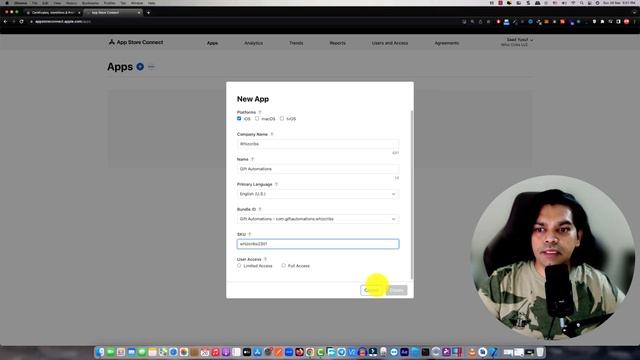Click the app Name input field
Screen dimensions: 640x360
tap(318, 169)
